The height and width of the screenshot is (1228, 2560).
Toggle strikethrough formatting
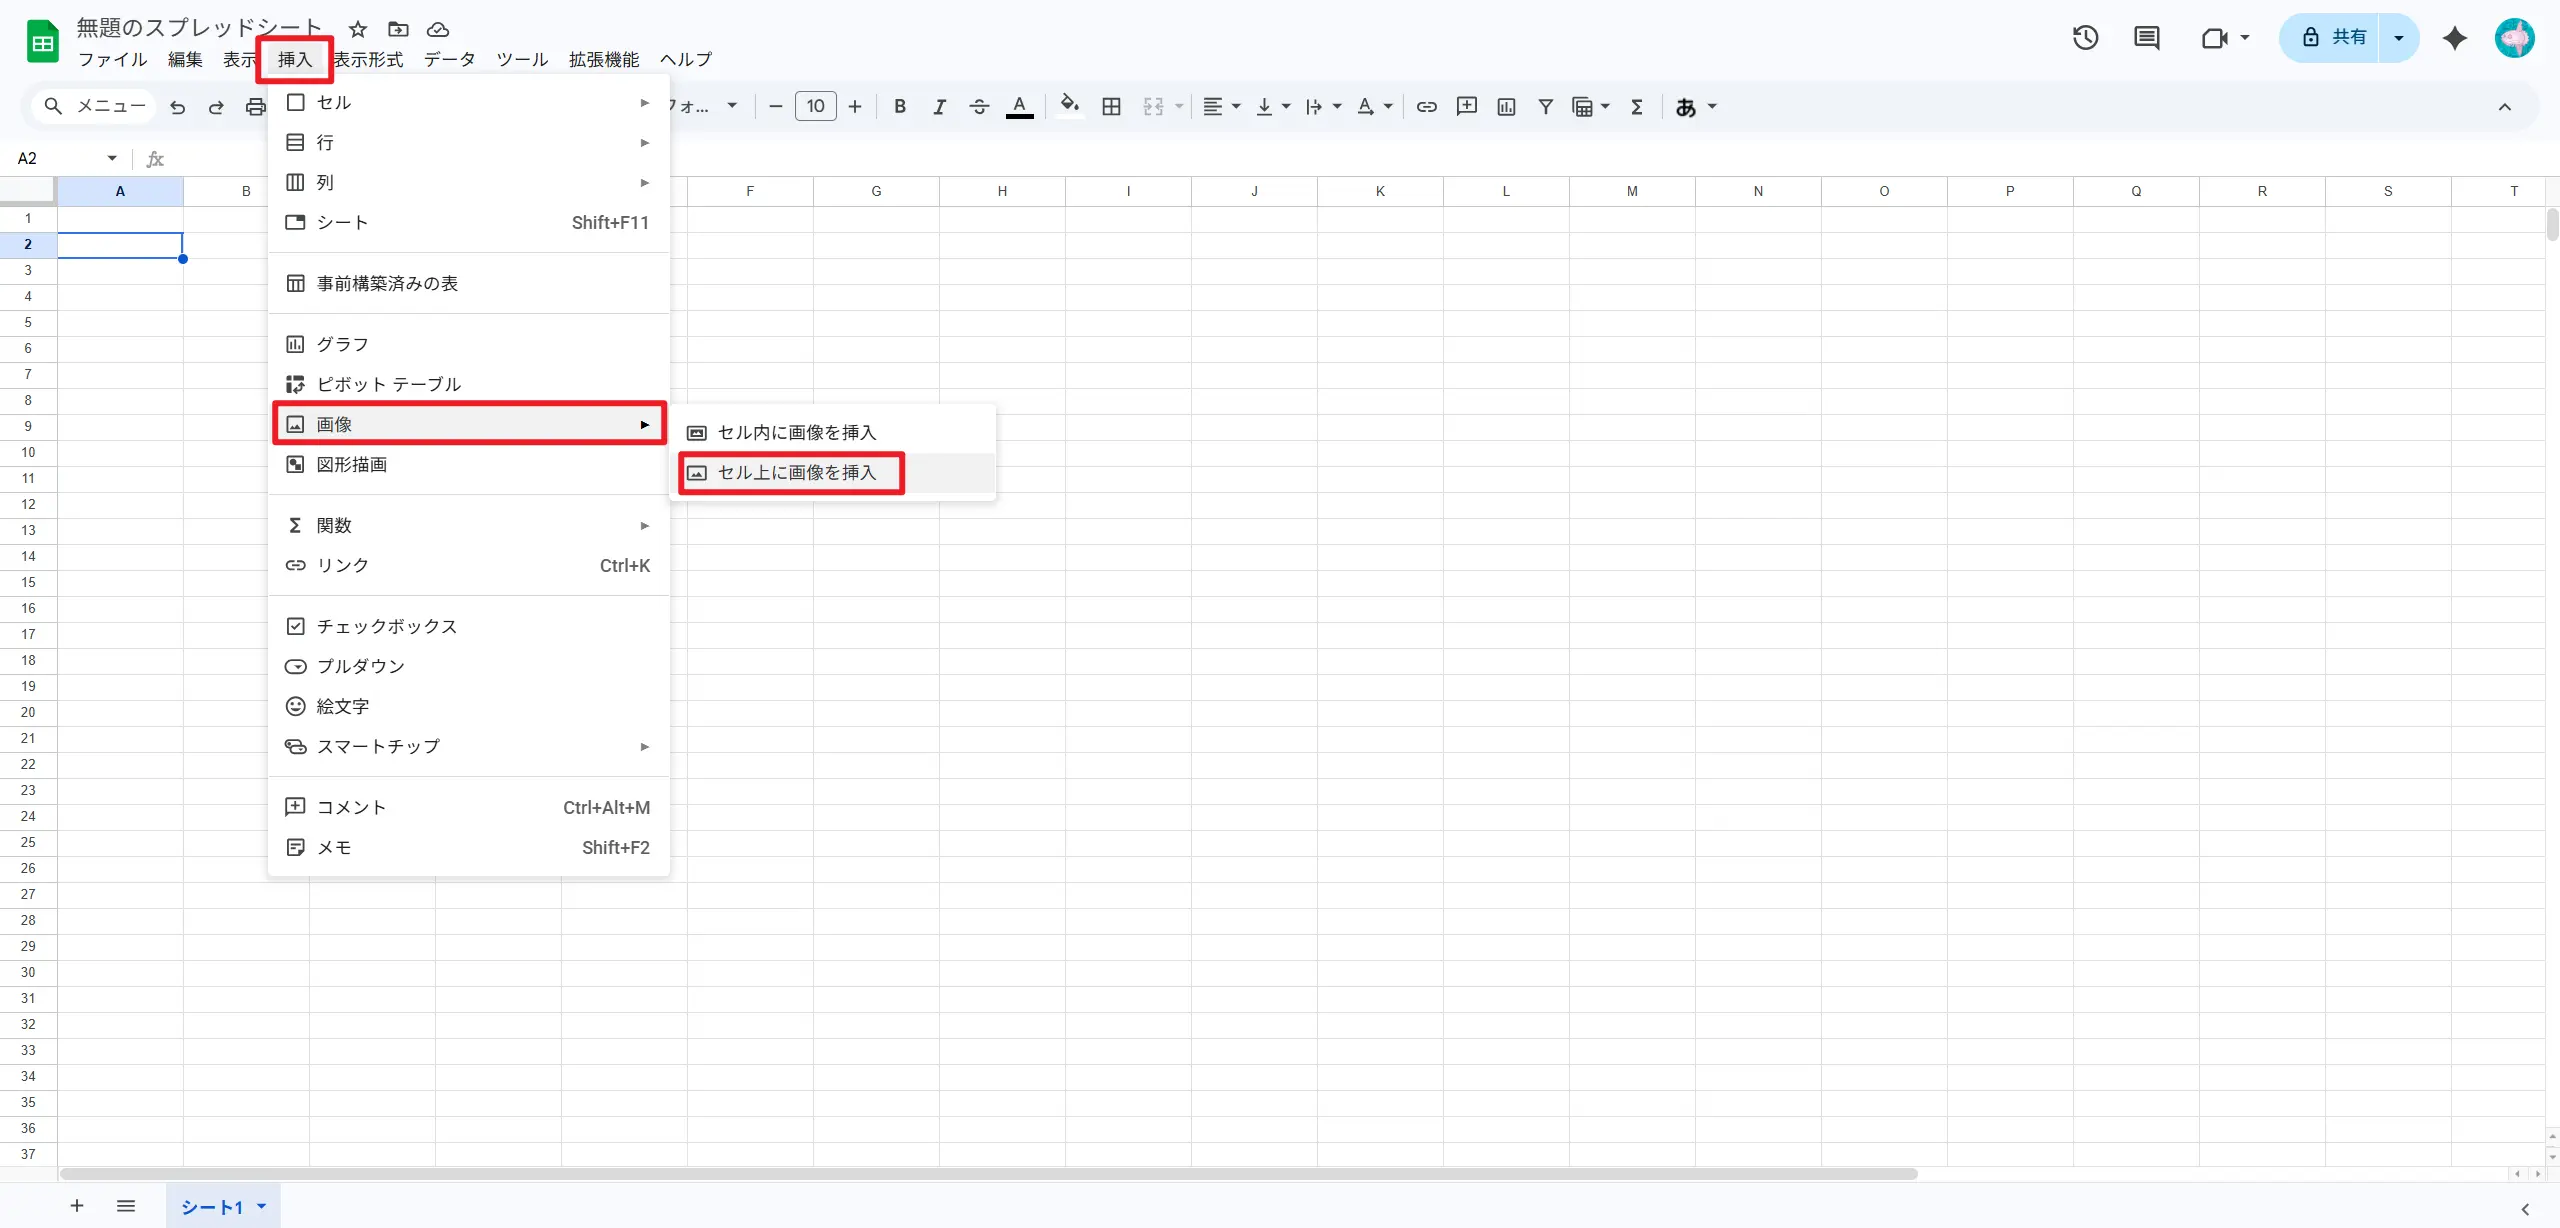coord(979,106)
